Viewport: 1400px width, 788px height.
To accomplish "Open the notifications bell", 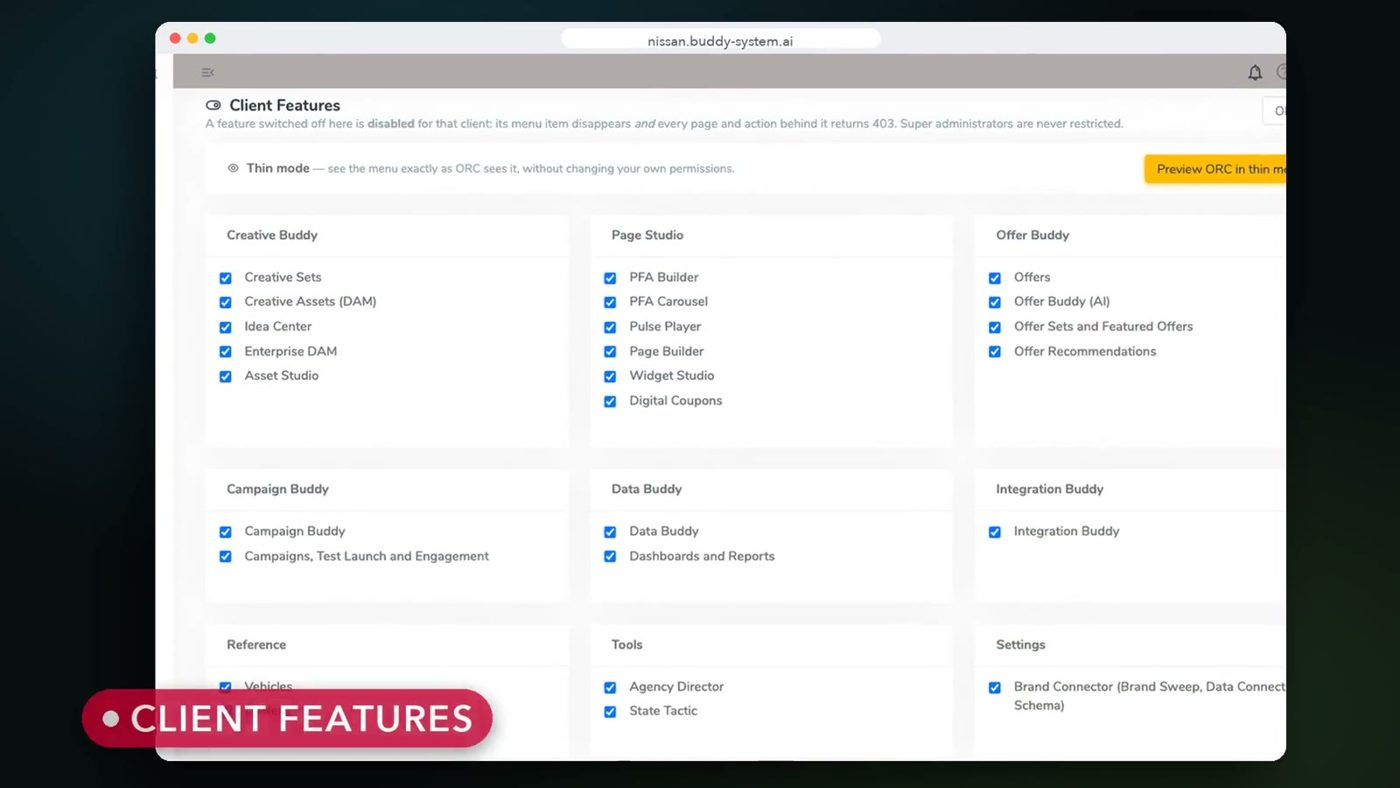I will [1255, 72].
